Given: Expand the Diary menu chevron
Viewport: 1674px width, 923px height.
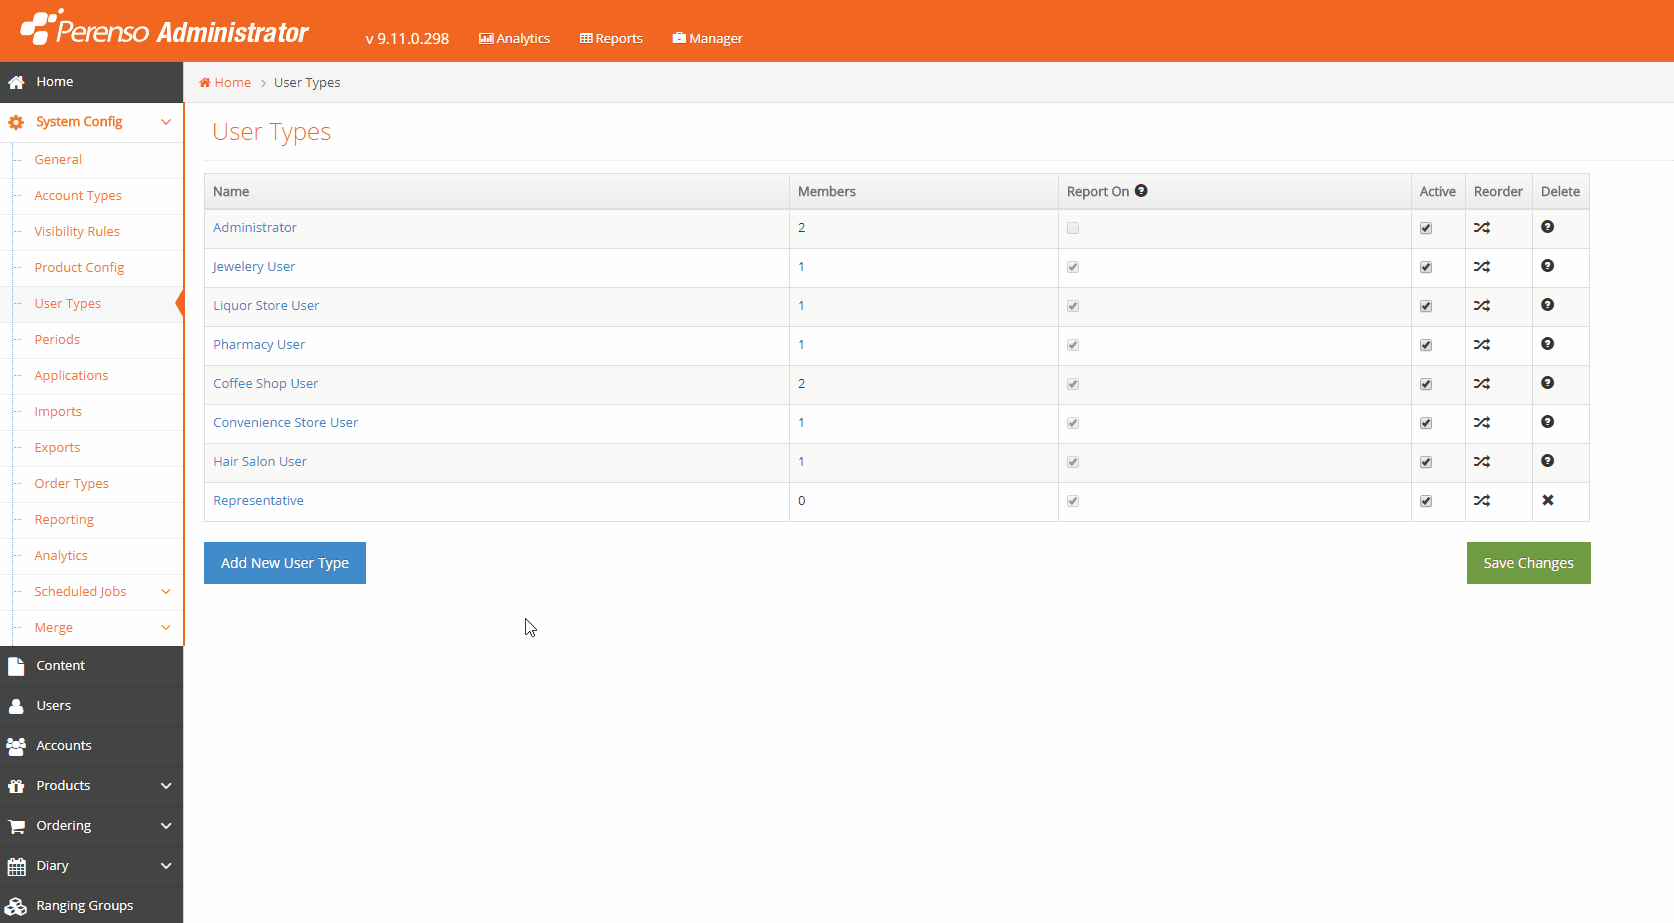Looking at the screenshot, I should 166,866.
